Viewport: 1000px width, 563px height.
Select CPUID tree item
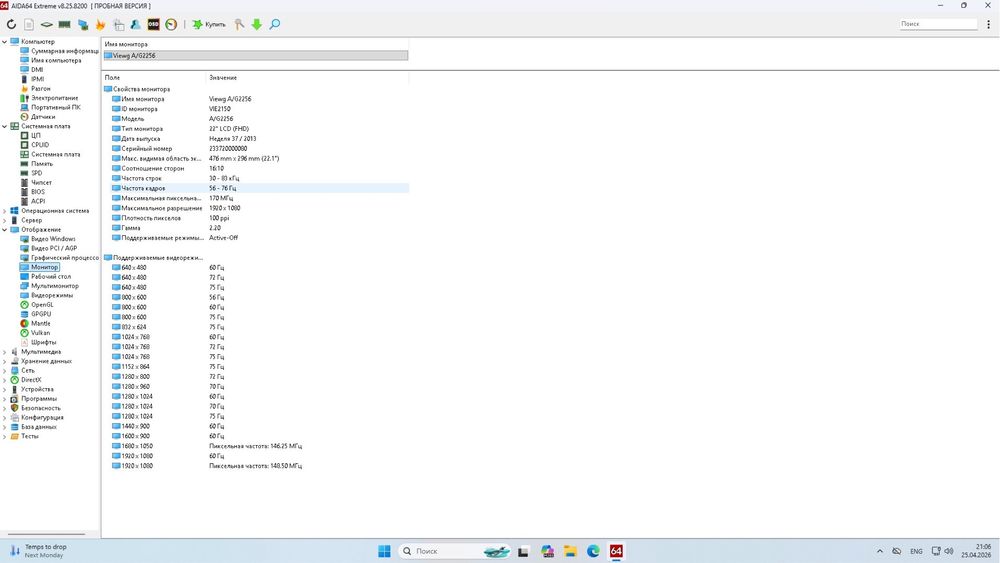point(34,145)
